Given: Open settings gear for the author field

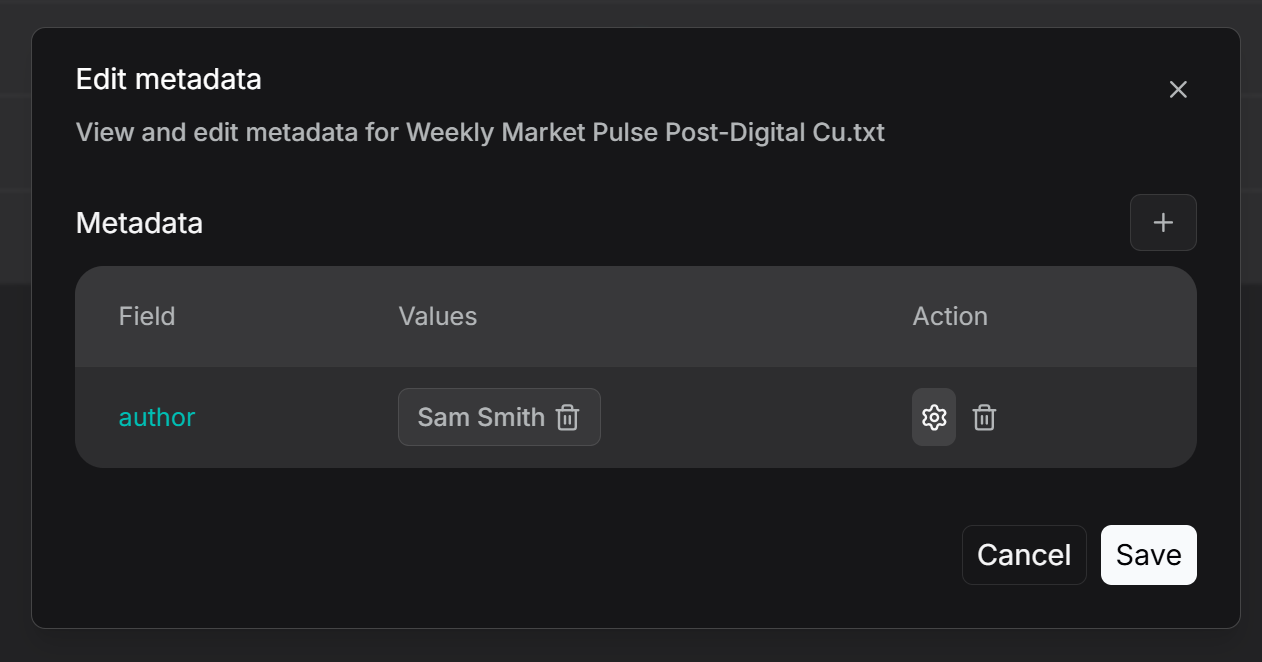Looking at the screenshot, I should point(934,417).
